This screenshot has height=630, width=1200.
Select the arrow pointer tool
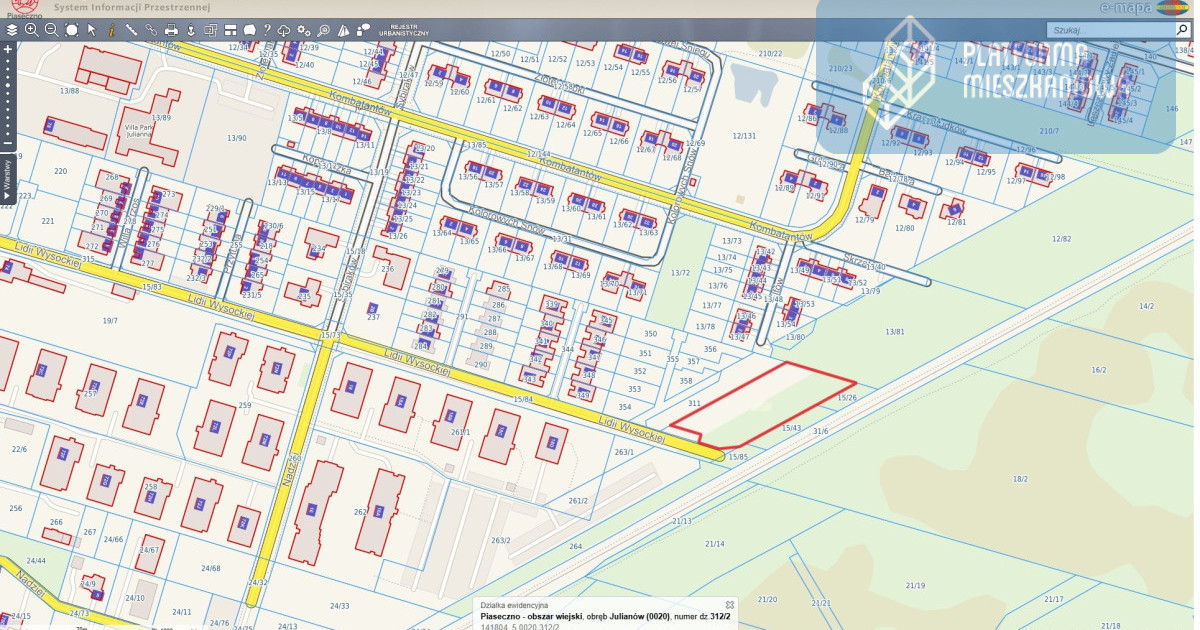(x=92, y=30)
